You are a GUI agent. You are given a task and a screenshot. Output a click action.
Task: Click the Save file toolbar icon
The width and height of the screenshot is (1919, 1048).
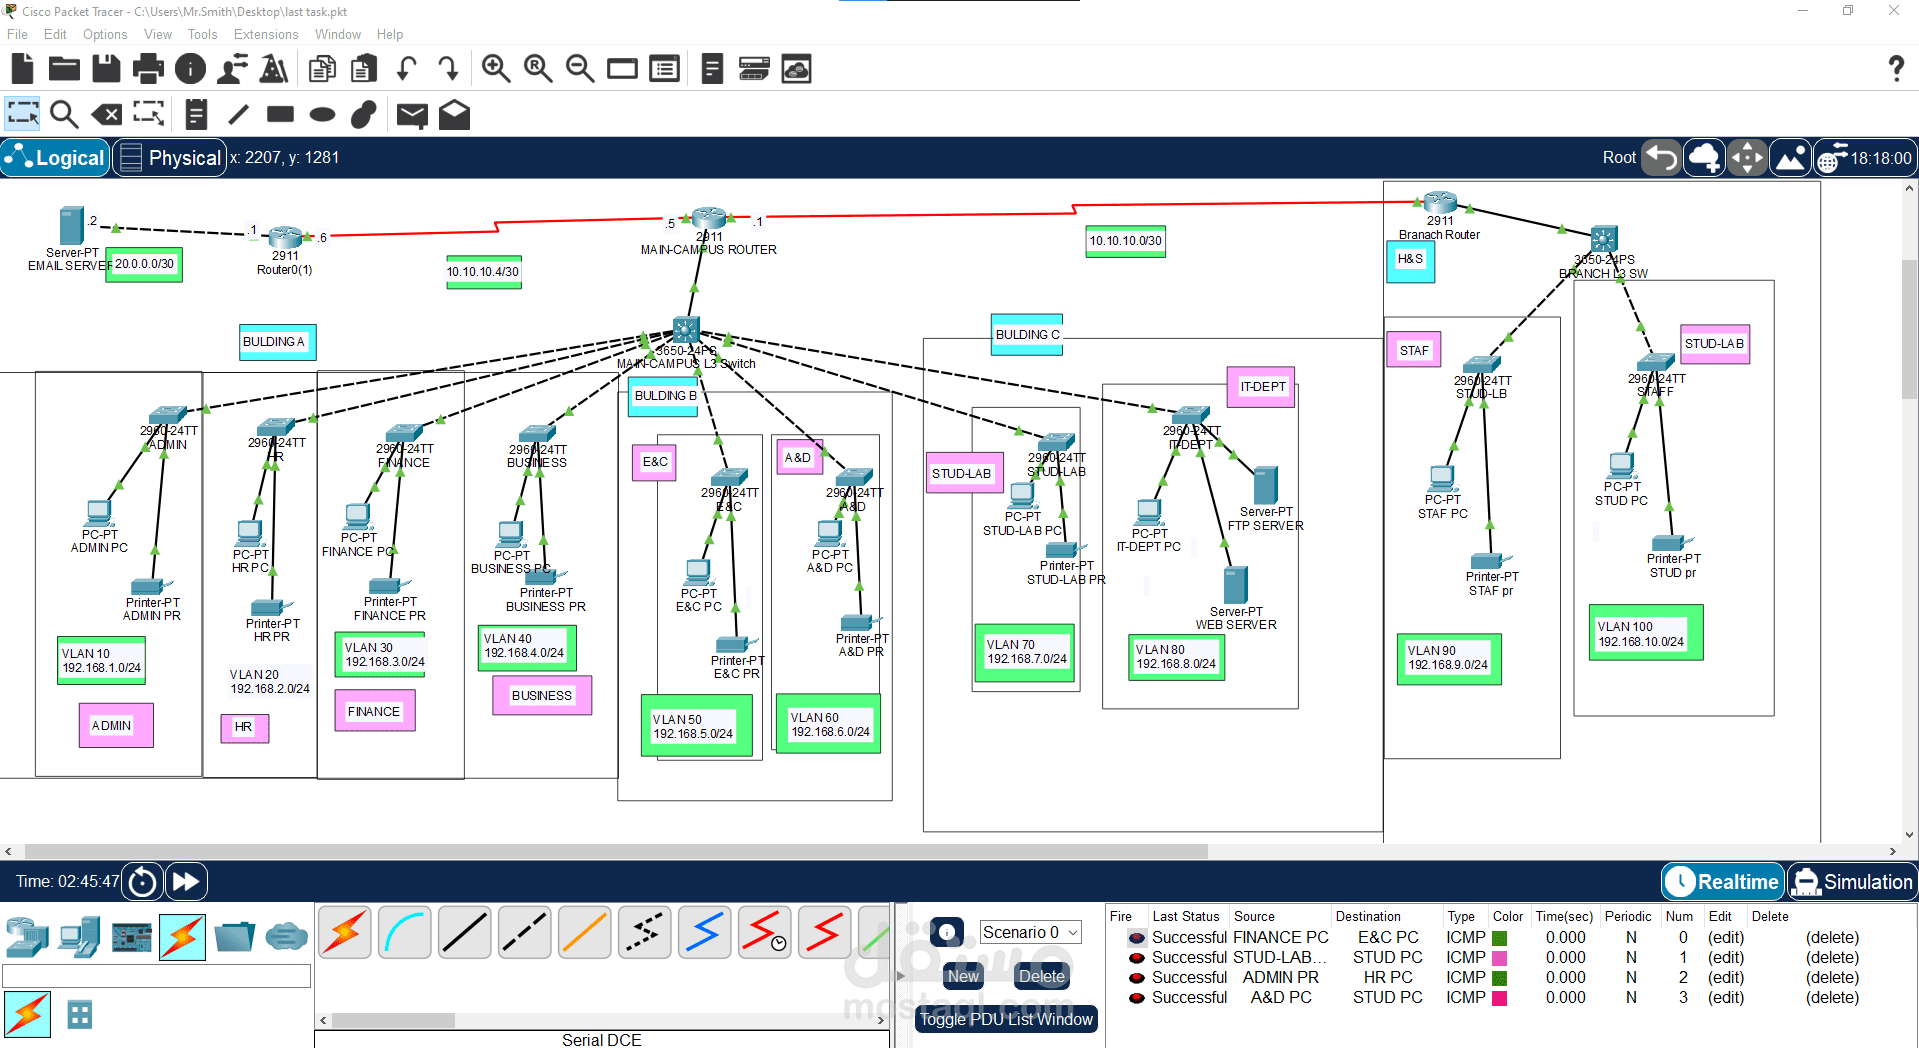106,69
